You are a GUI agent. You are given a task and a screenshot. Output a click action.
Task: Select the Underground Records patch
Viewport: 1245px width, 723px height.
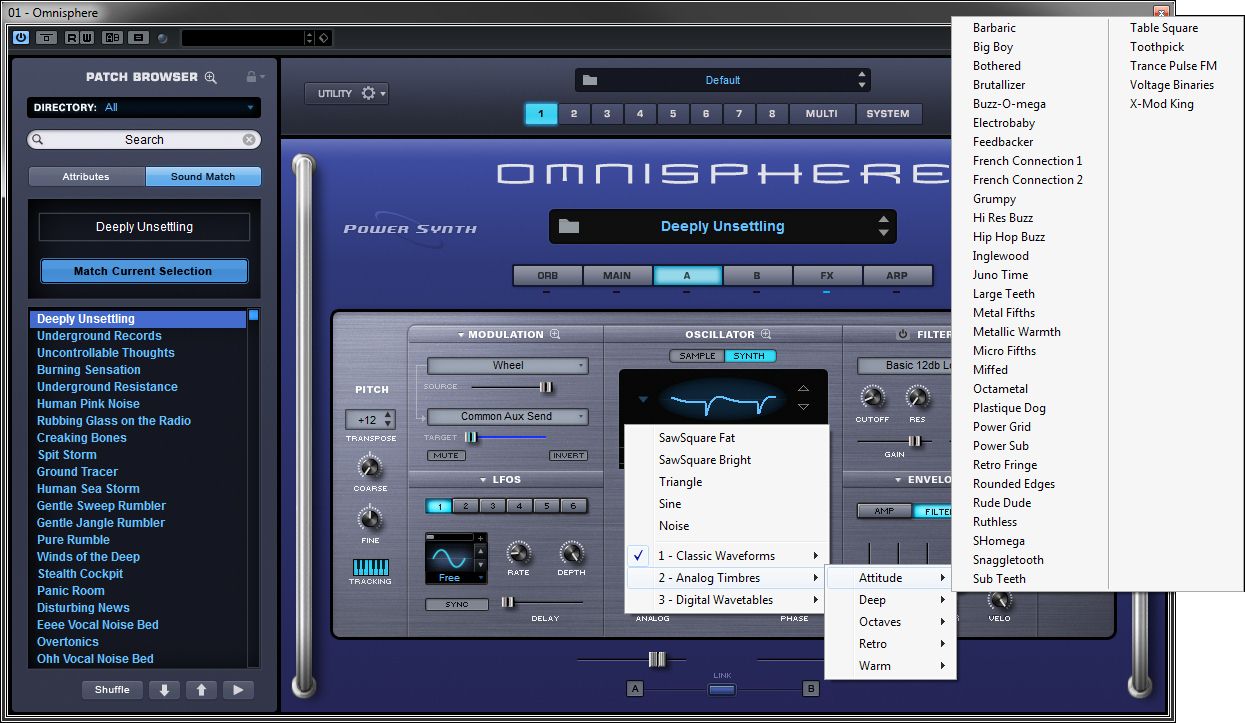99,336
